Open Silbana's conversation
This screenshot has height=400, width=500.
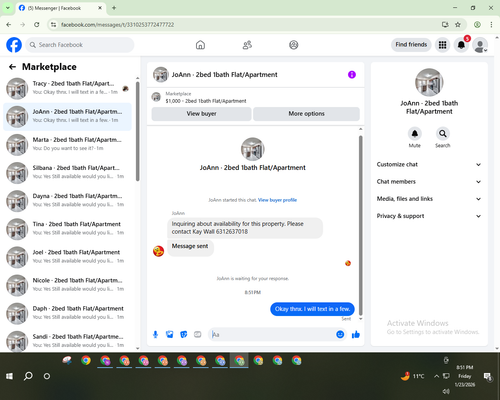[67, 173]
